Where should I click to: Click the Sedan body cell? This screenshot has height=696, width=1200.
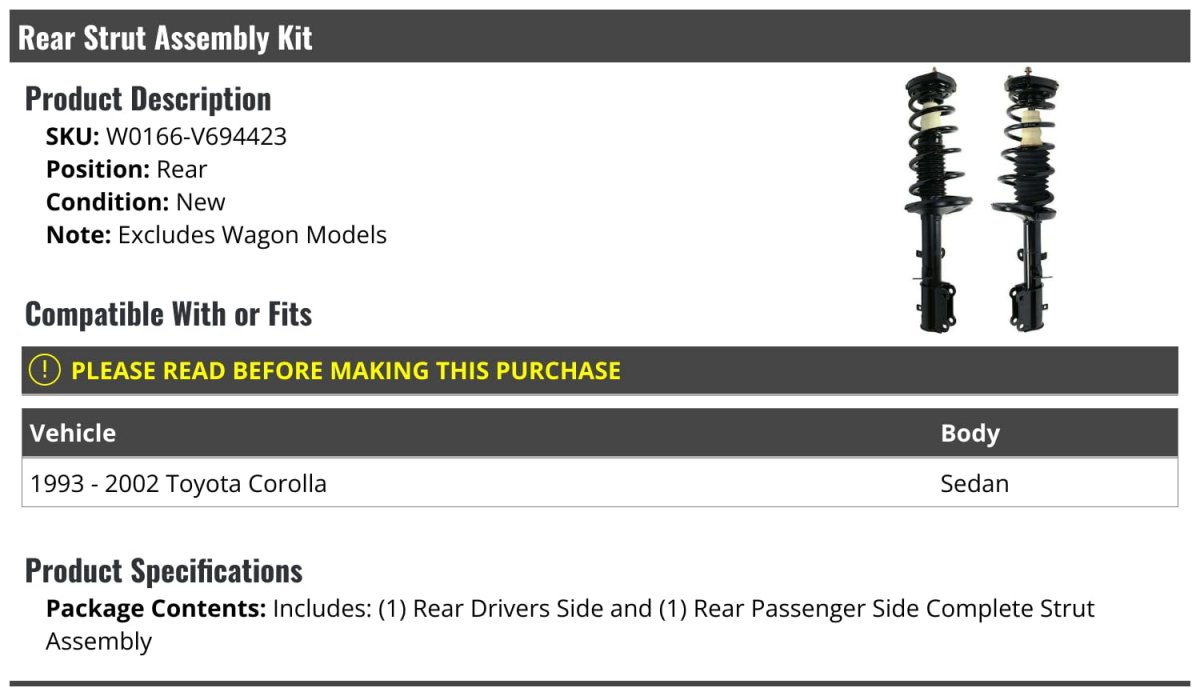point(975,483)
